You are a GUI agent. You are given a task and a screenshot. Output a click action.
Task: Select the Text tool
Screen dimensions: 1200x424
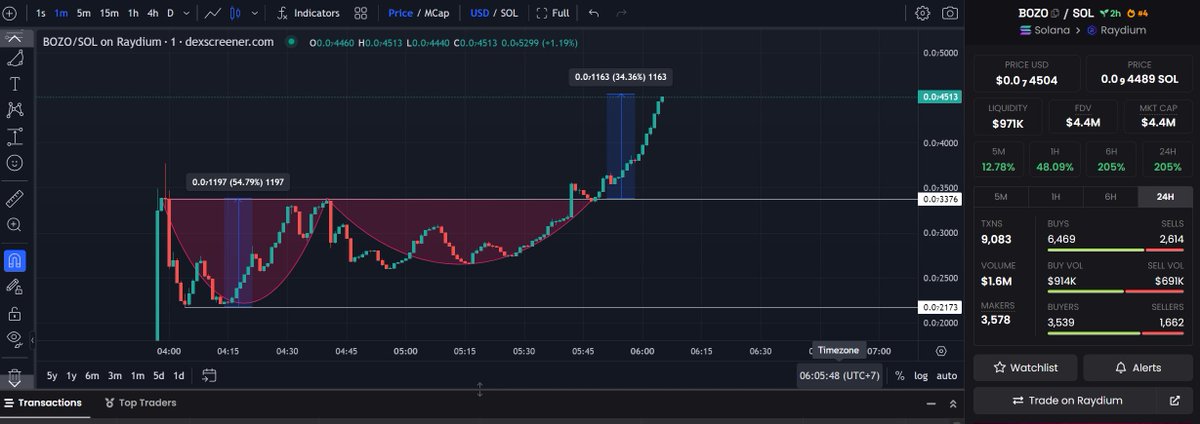coord(15,84)
